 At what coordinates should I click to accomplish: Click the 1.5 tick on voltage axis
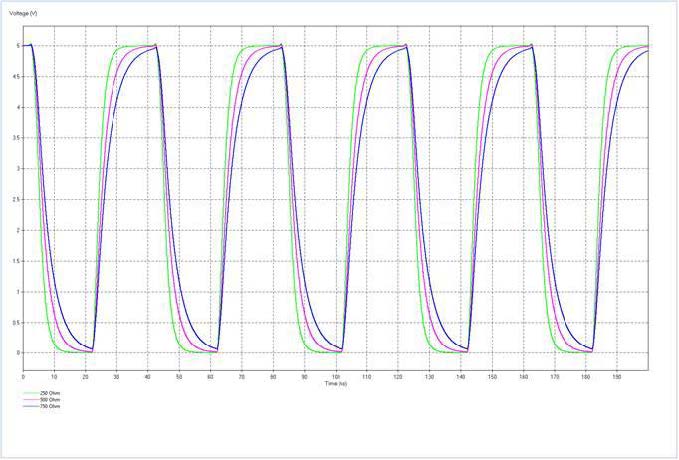tap(14, 261)
